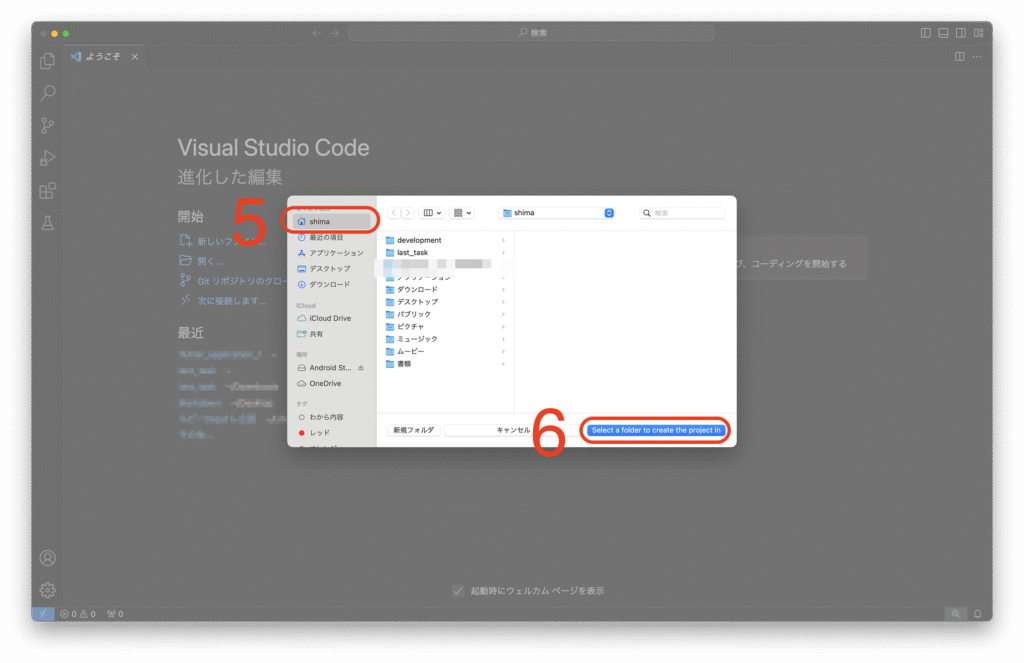Click the 次に接続します... link

point(223,300)
